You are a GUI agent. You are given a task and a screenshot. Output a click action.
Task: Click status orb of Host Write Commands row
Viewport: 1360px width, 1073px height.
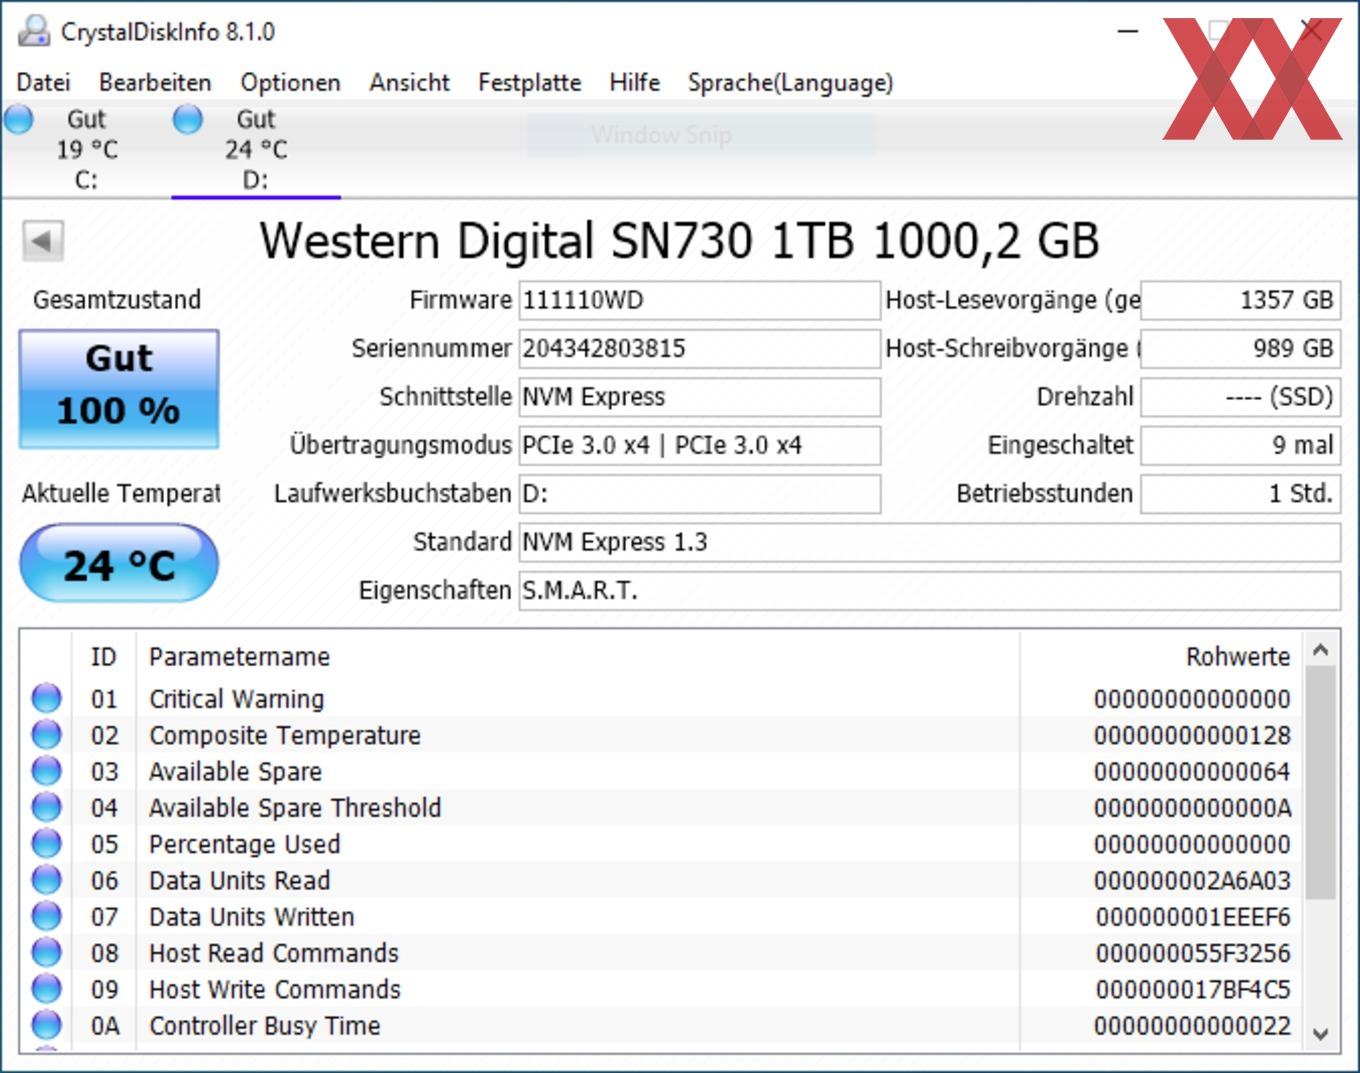click(x=46, y=989)
